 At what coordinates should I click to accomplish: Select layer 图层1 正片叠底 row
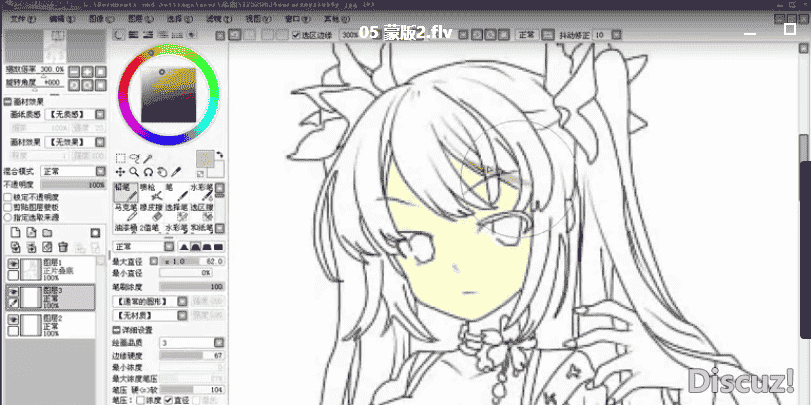50,269
